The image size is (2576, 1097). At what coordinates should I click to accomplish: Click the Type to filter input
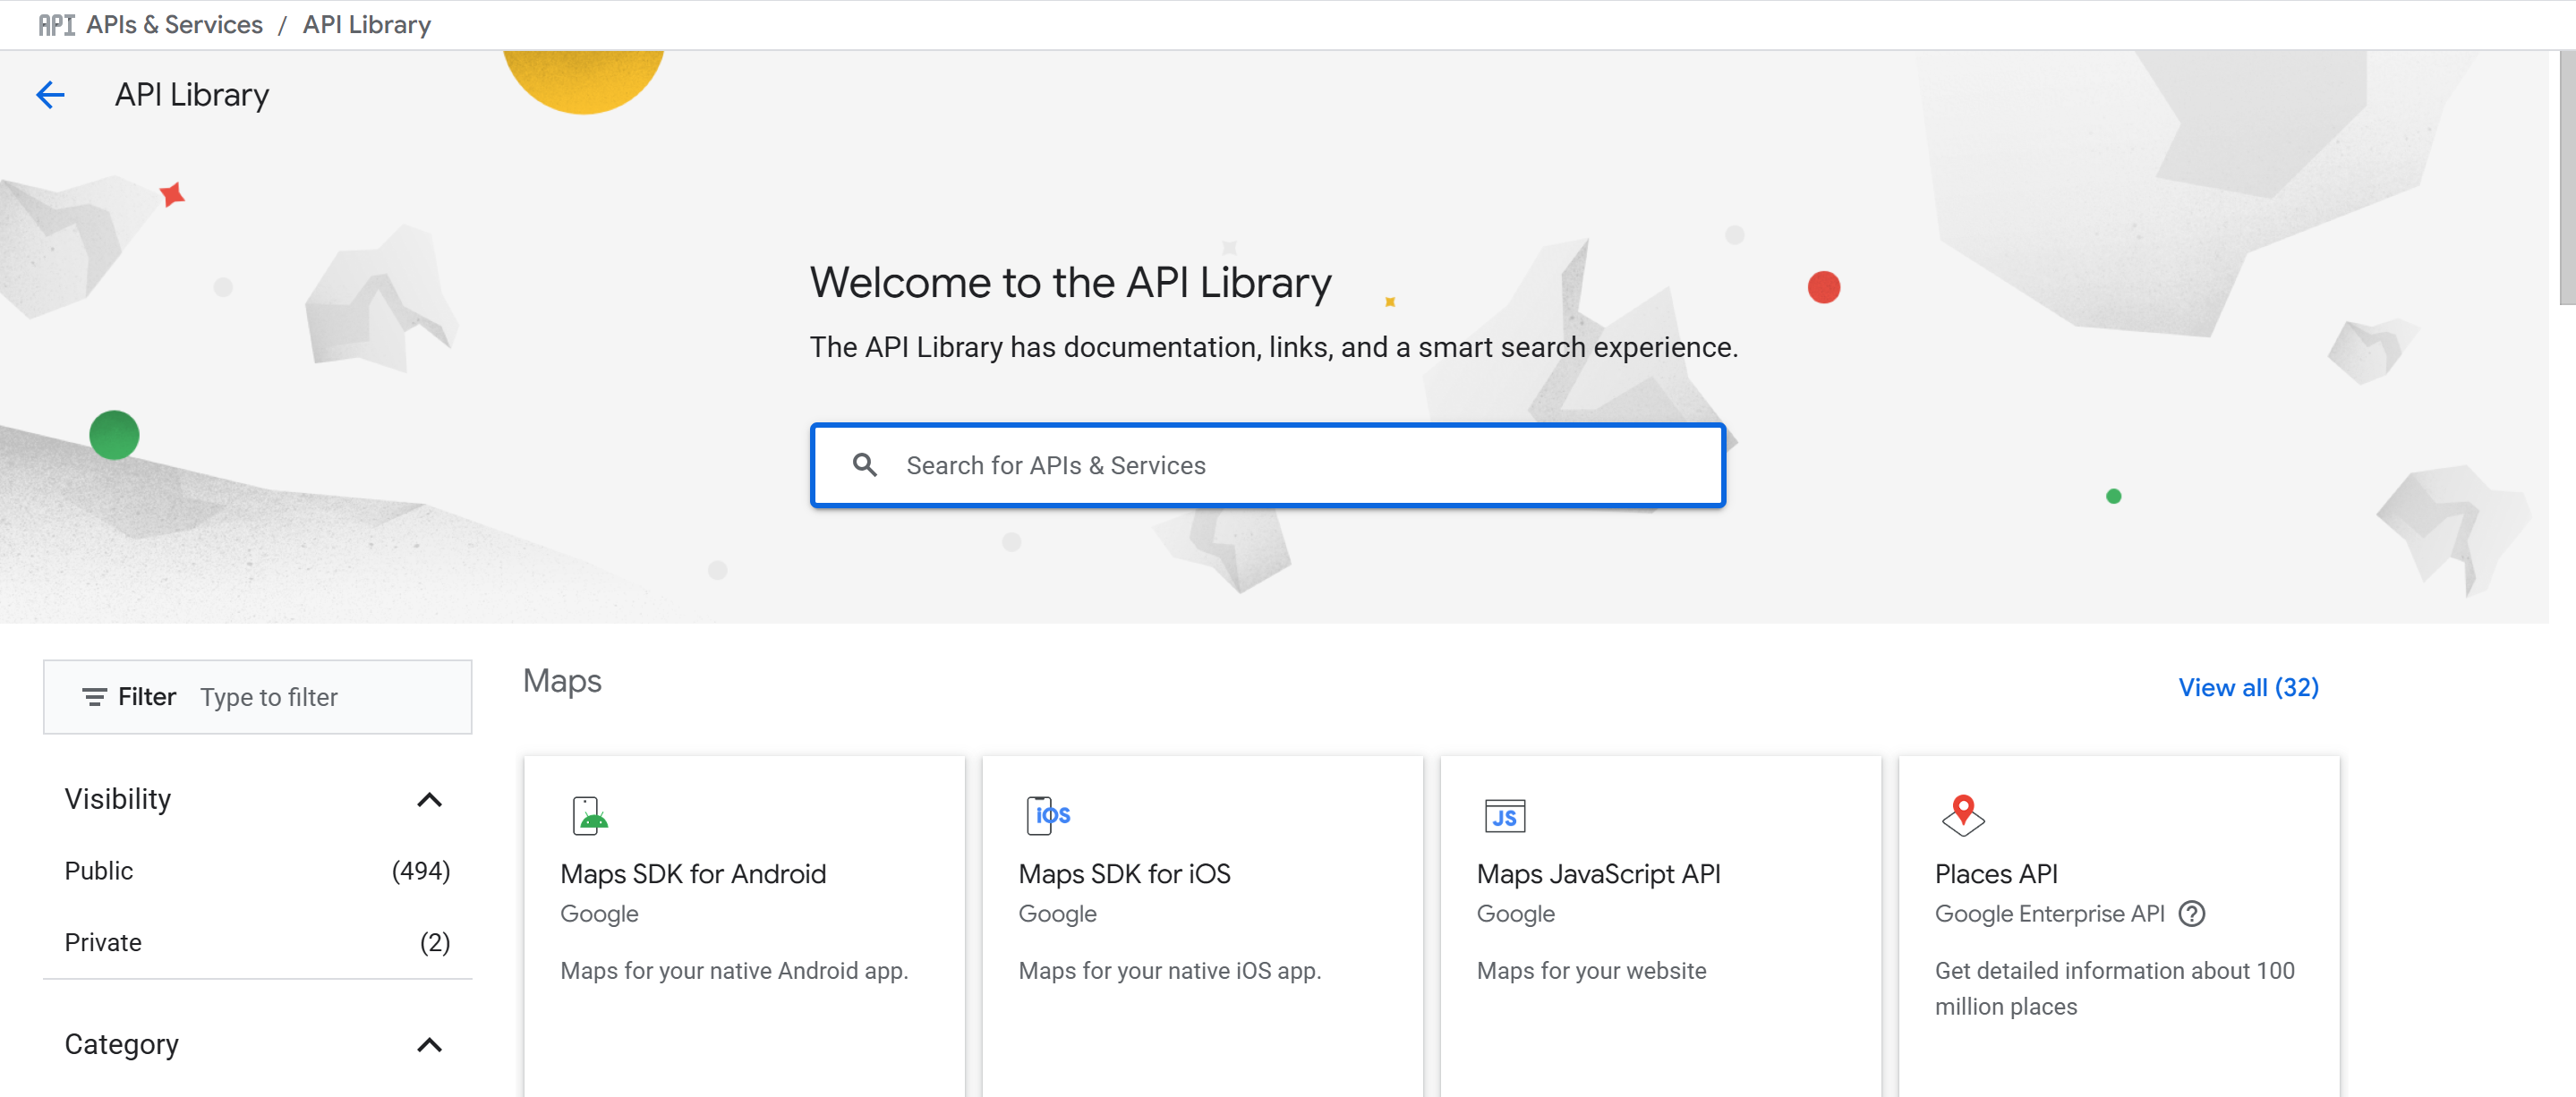[x=320, y=697]
